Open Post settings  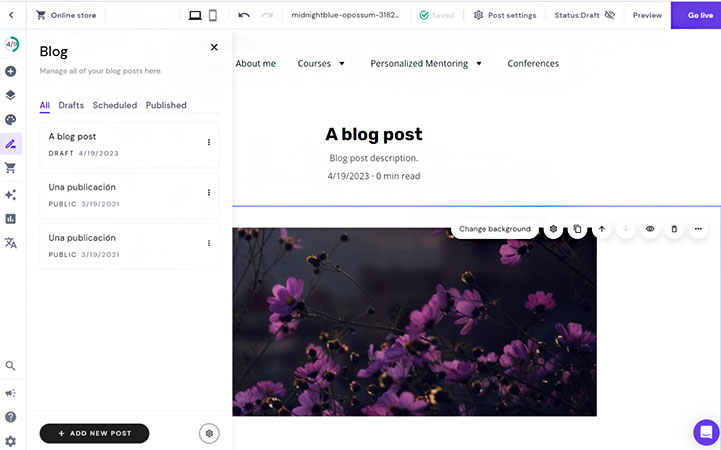[x=505, y=15]
